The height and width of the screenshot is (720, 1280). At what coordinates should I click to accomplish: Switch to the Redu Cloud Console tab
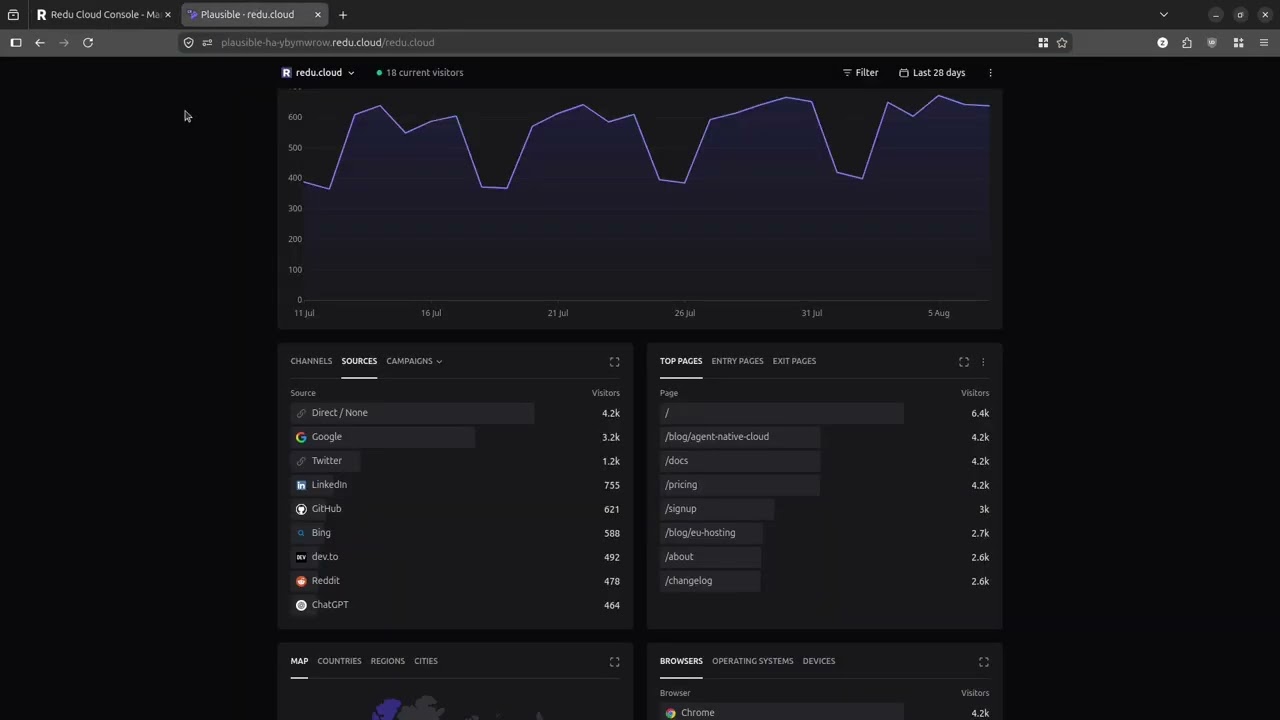(x=102, y=15)
